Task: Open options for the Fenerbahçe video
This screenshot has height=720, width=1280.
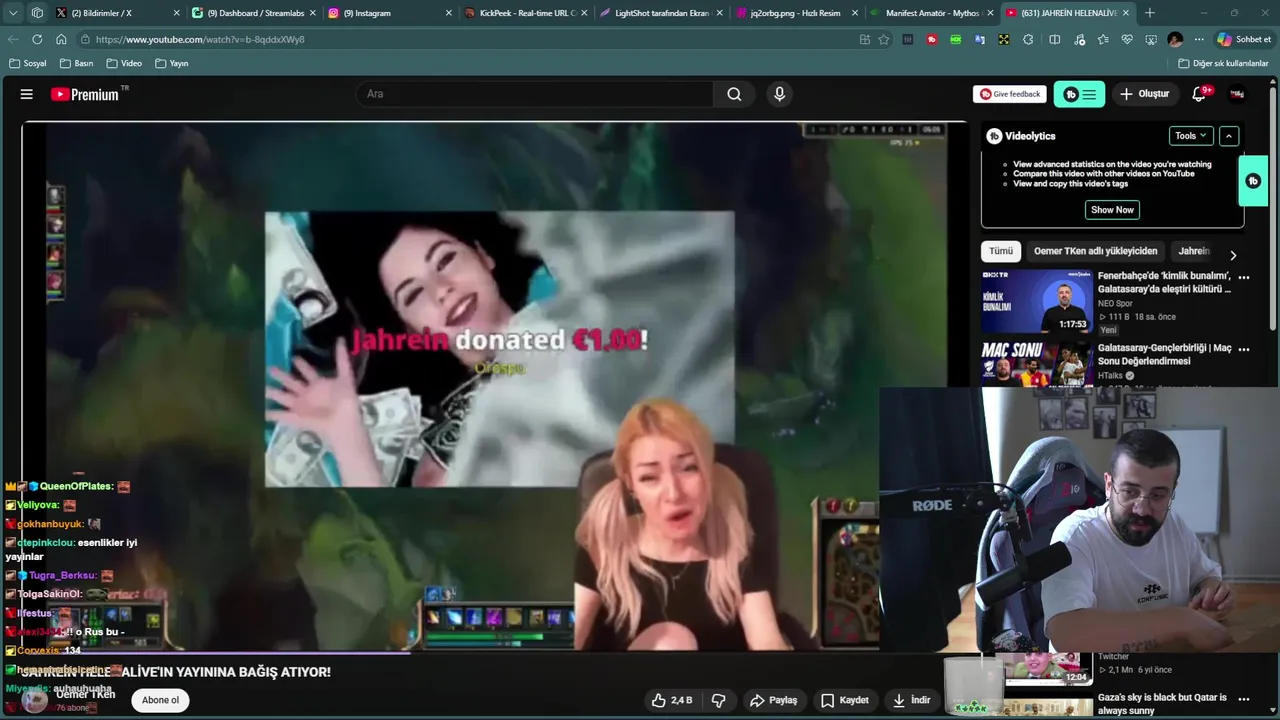Action: [1244, 277]
